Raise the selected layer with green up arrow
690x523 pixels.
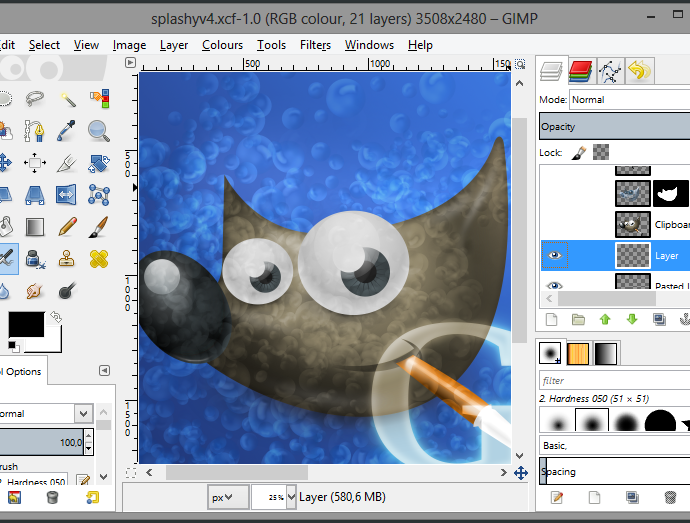(605, 319)
